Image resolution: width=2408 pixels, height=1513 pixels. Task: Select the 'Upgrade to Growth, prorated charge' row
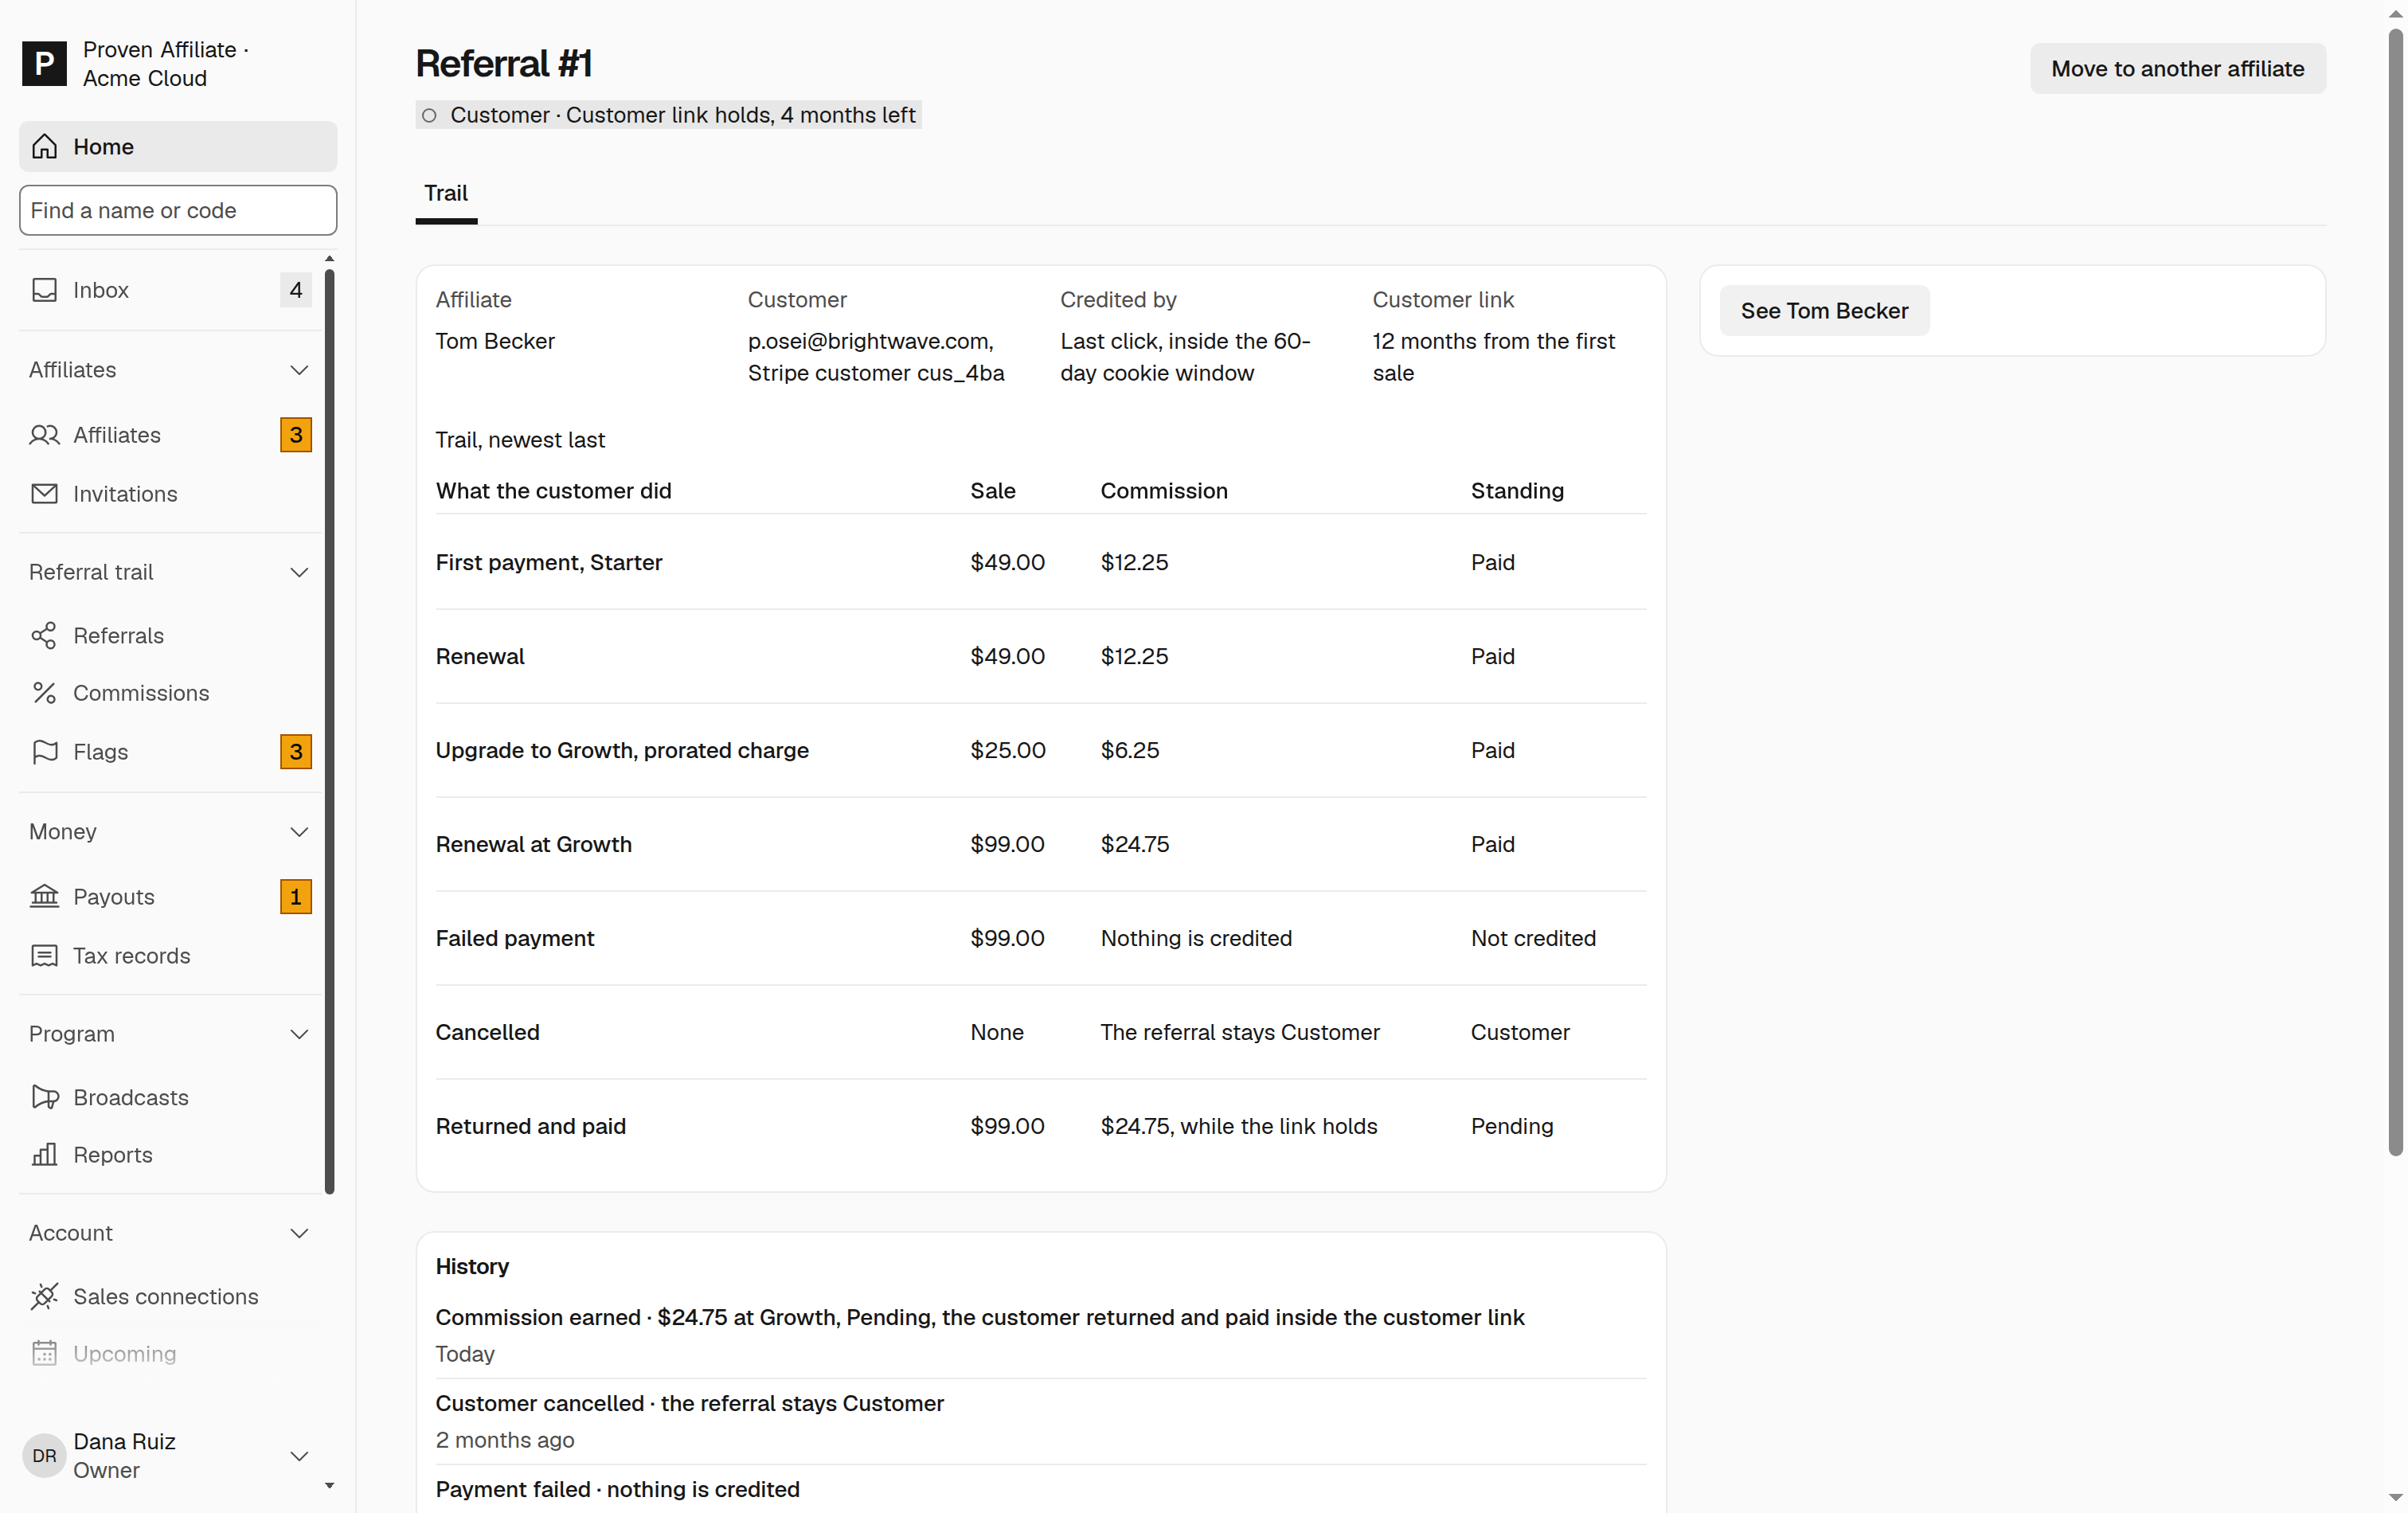pyautogui.click(x=1041, y=751)
